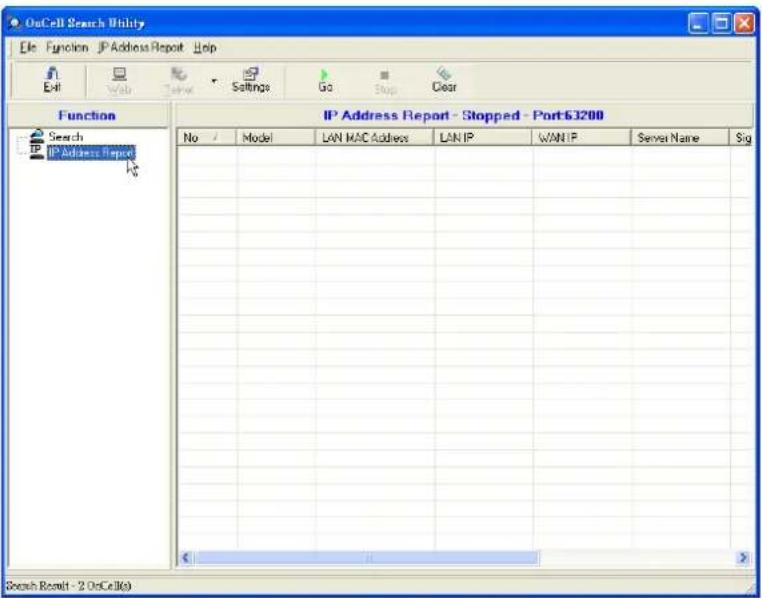This screenshot has width=762, height=598.
Task: Click the horizontal scrollbar thumb
Action: coord(366,558)
